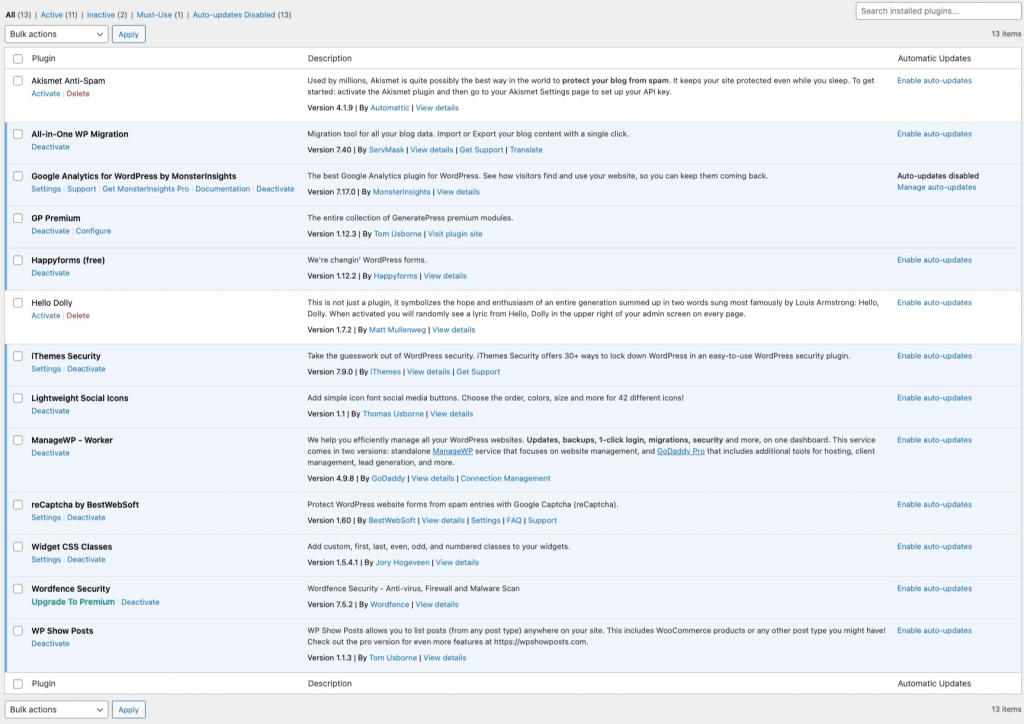Click the GoDaddy Pro link in description

click(x=680, y=451)
